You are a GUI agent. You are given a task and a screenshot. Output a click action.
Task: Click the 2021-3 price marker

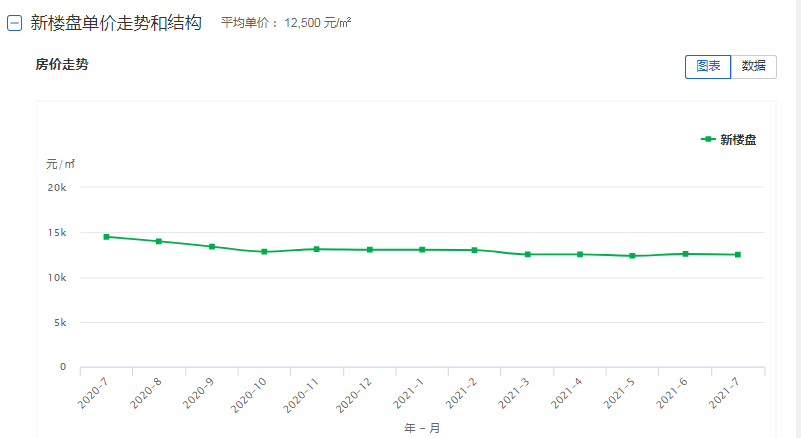click(x=527, y=254)
